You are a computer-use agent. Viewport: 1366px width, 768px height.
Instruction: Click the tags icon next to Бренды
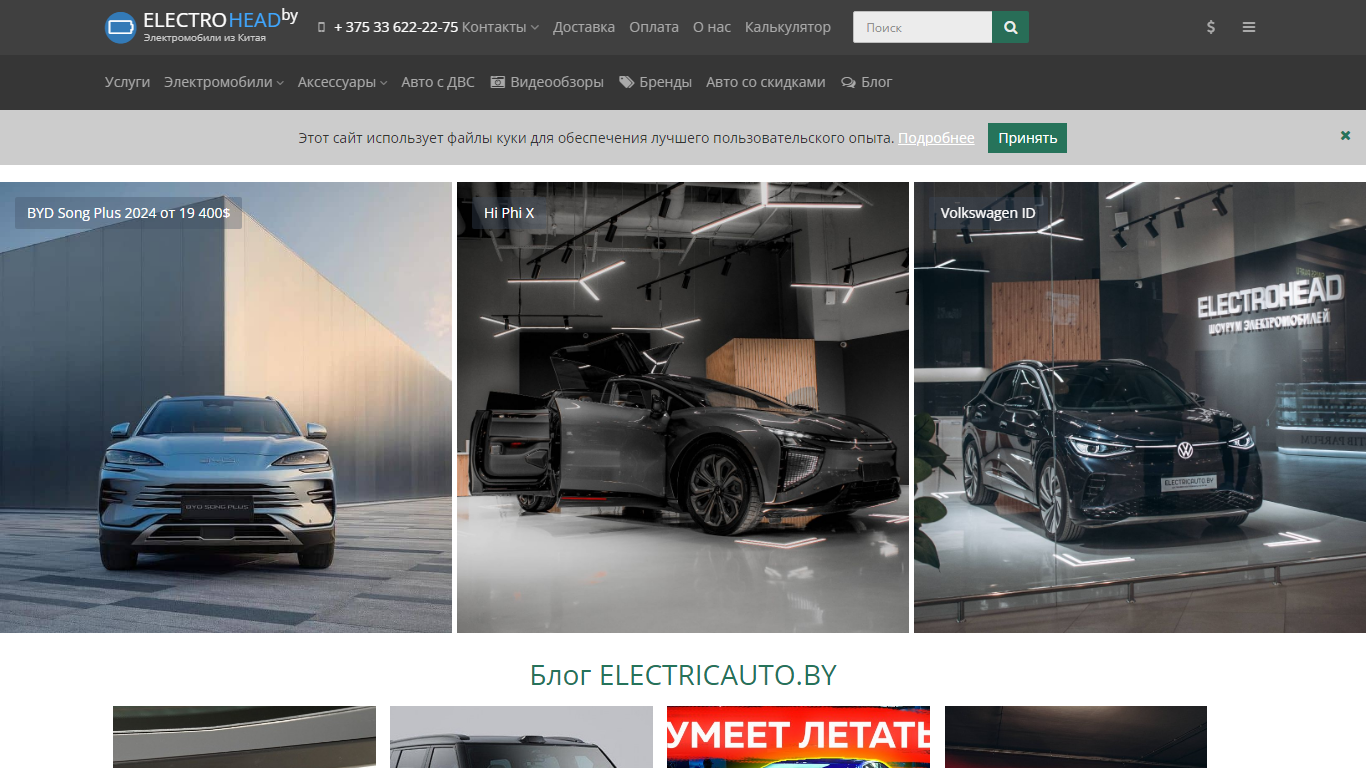626,82
